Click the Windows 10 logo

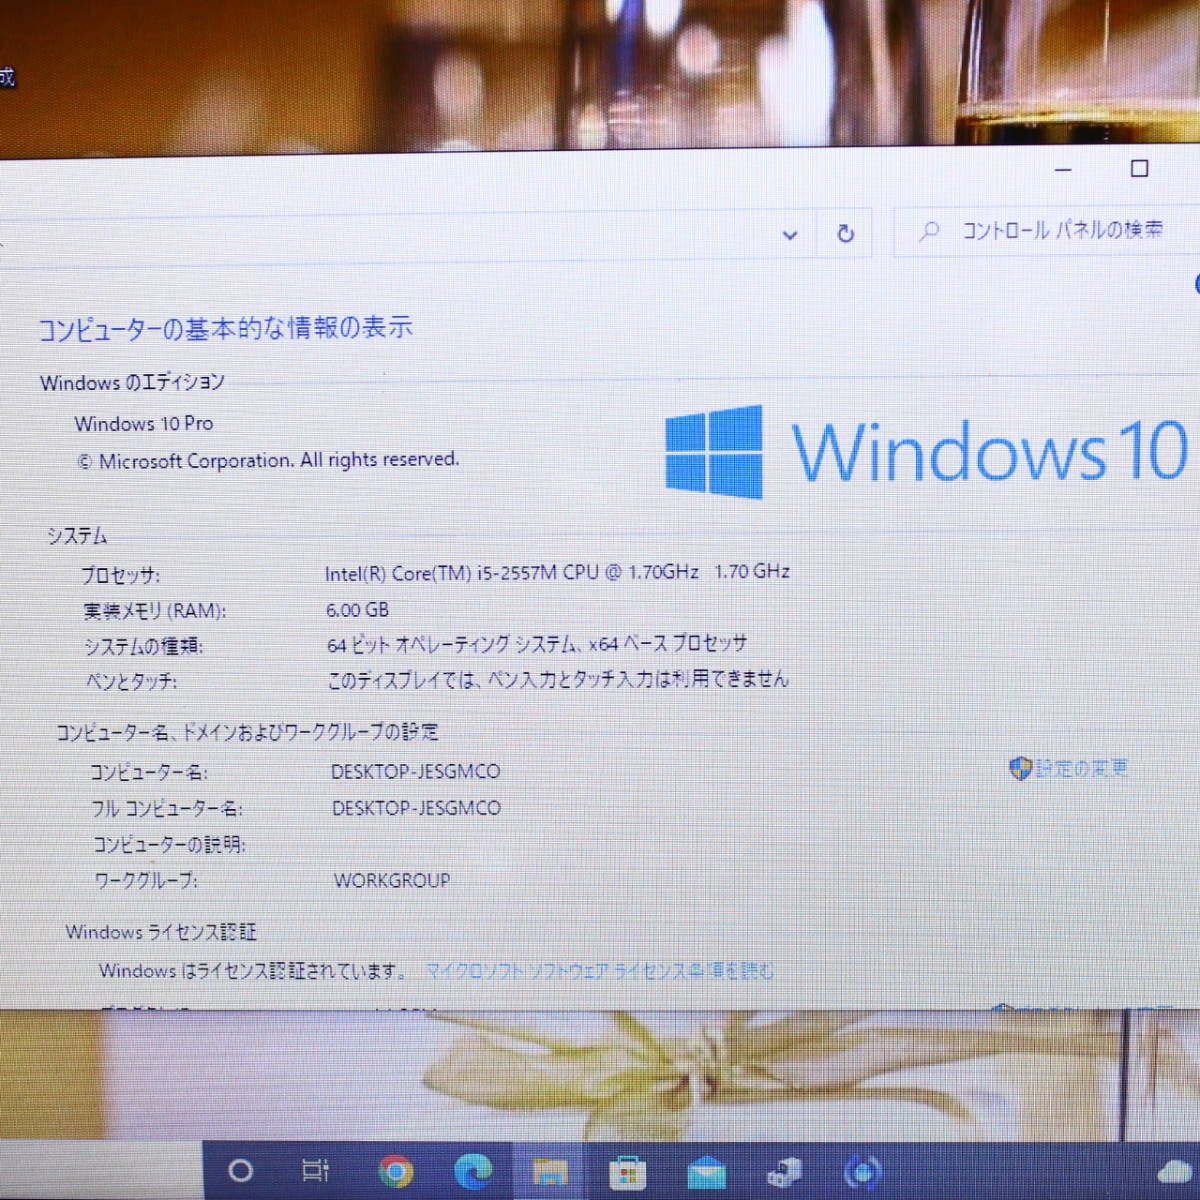point(926,451)
